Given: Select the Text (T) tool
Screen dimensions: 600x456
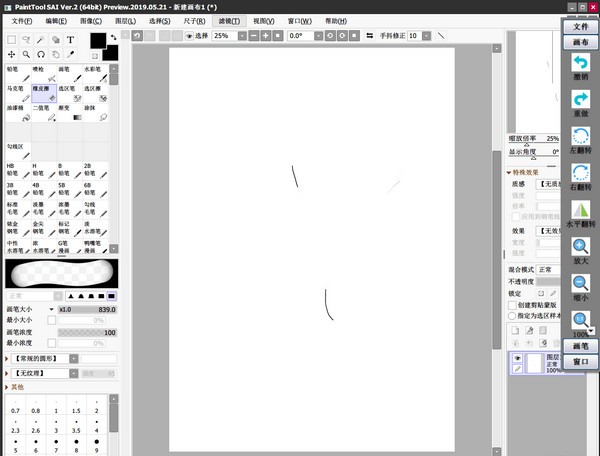Looking at the screenshot, I should [x=70, y=40].
